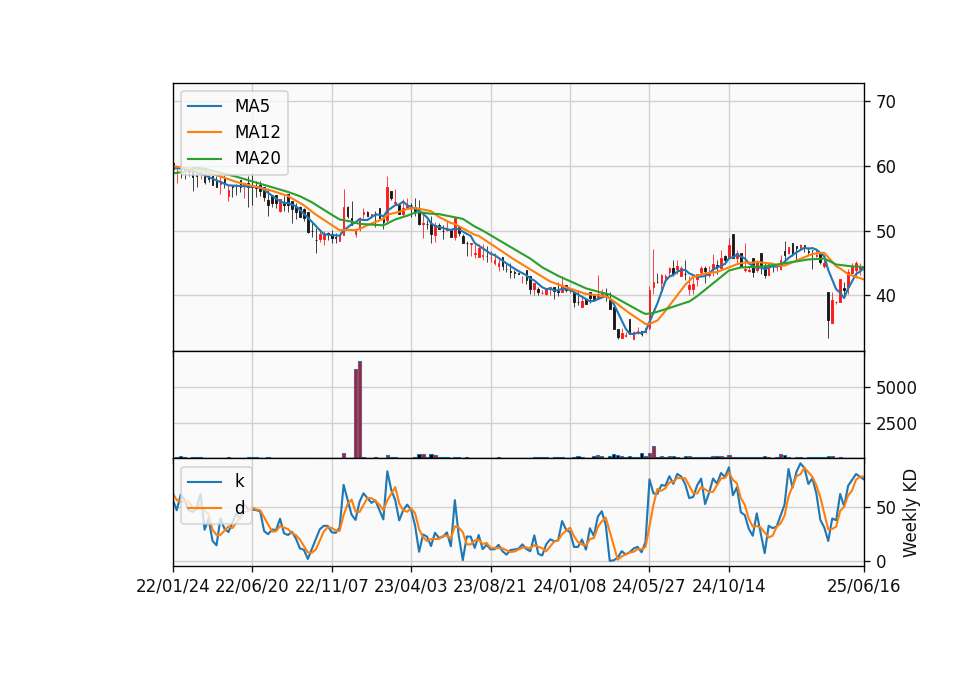960x690 pixels.
Task: Click the 23/08/21 date axis label
Action: 490,587
